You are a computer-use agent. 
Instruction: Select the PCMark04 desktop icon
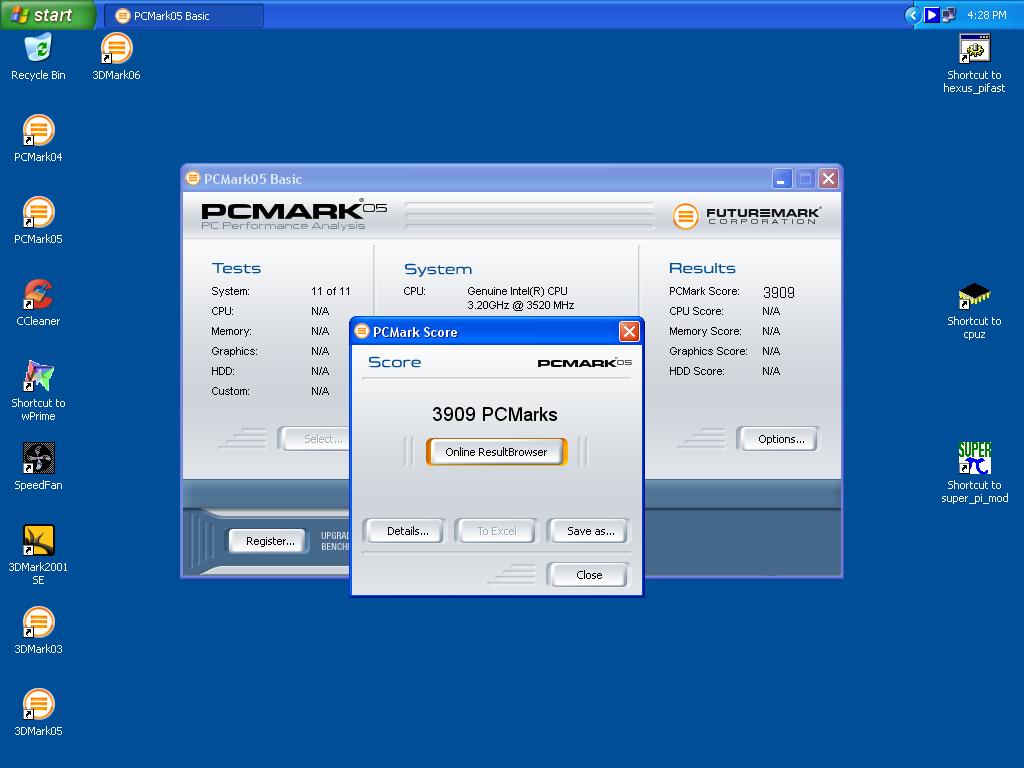click(38, 131)
